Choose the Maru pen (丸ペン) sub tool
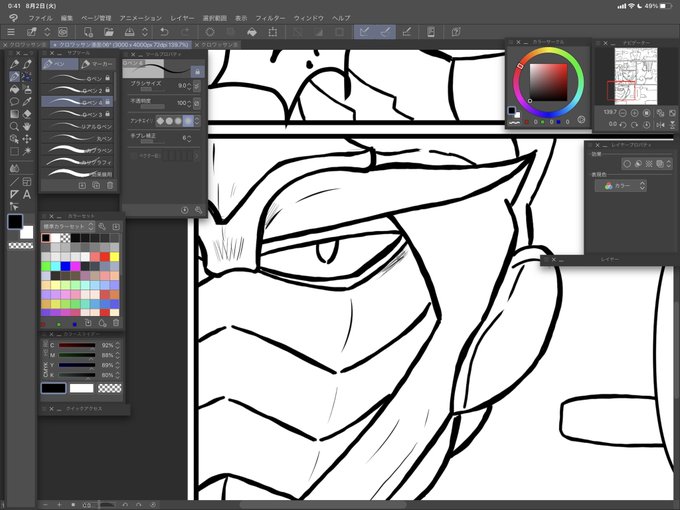 click(x=77, y=138)
